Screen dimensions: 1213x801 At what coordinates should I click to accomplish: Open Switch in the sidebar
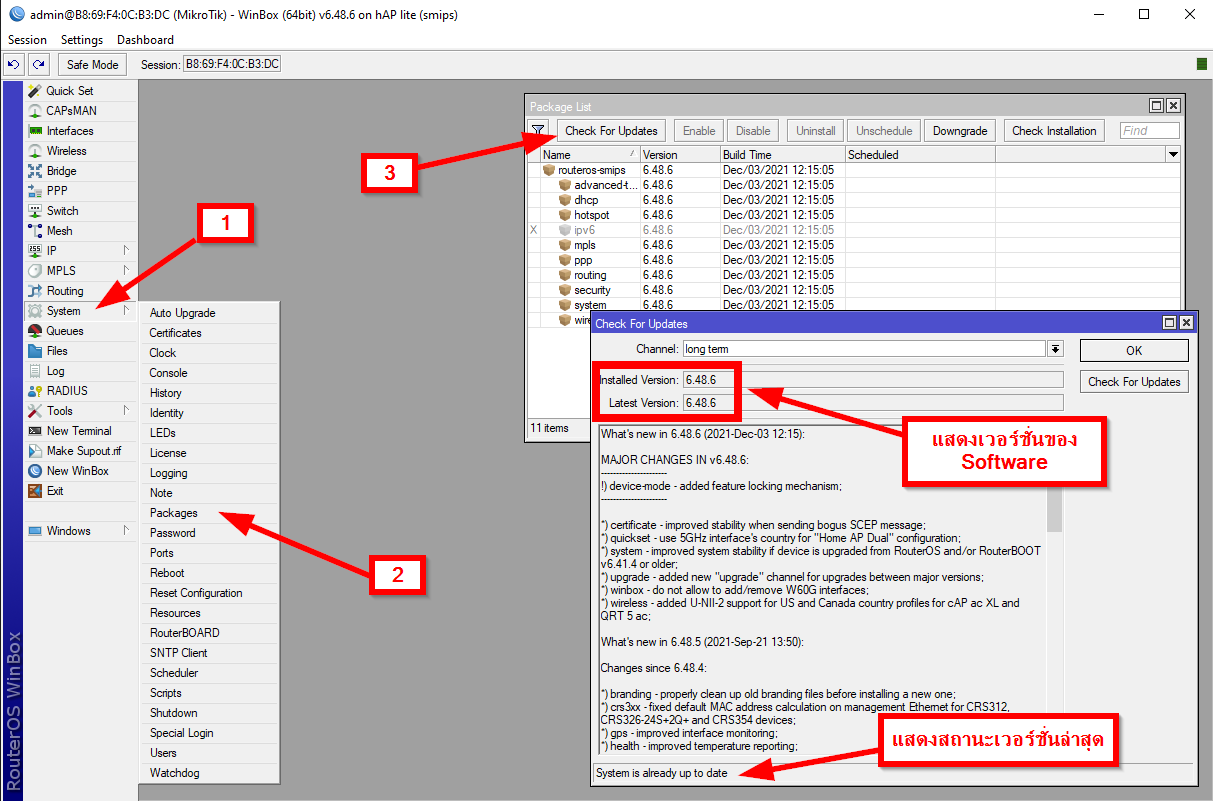(x=80, y=211)
